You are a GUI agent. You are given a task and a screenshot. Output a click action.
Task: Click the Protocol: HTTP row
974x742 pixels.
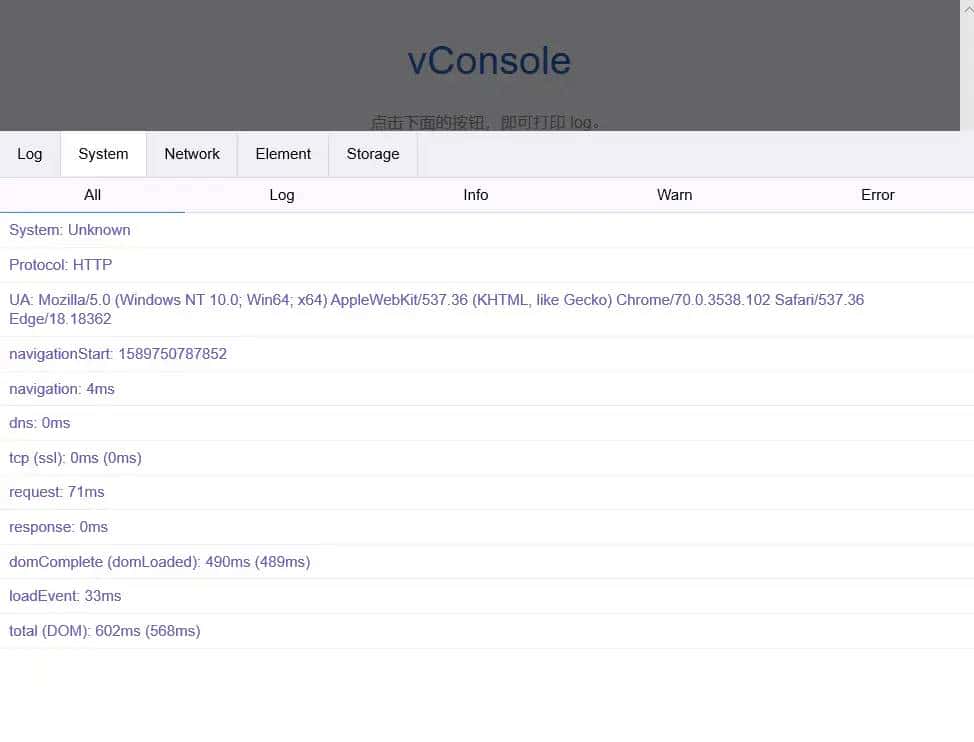click(x=62, y=264)
